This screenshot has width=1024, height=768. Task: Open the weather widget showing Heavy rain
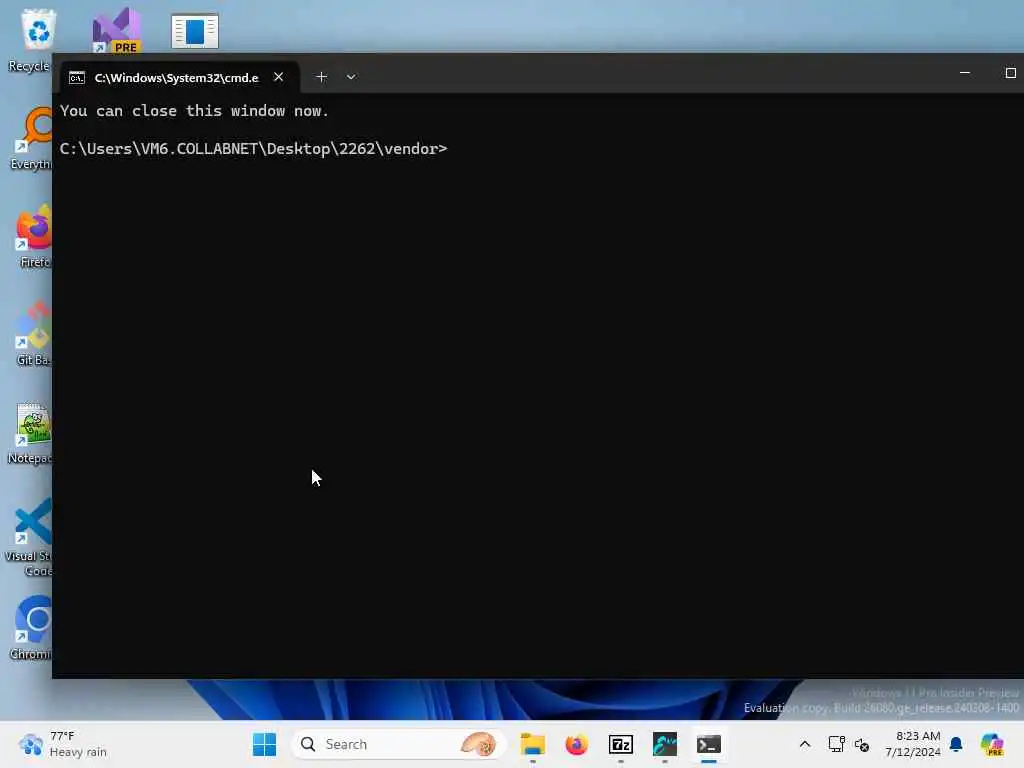[63, 744]
